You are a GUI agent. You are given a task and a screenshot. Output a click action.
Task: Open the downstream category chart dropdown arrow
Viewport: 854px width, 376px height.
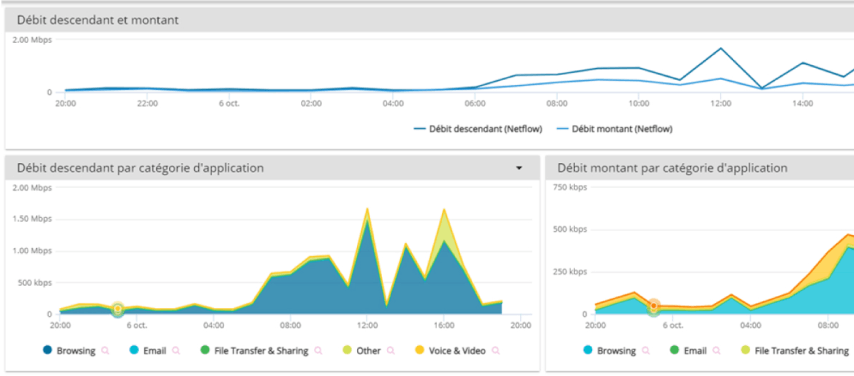(519, 168)
